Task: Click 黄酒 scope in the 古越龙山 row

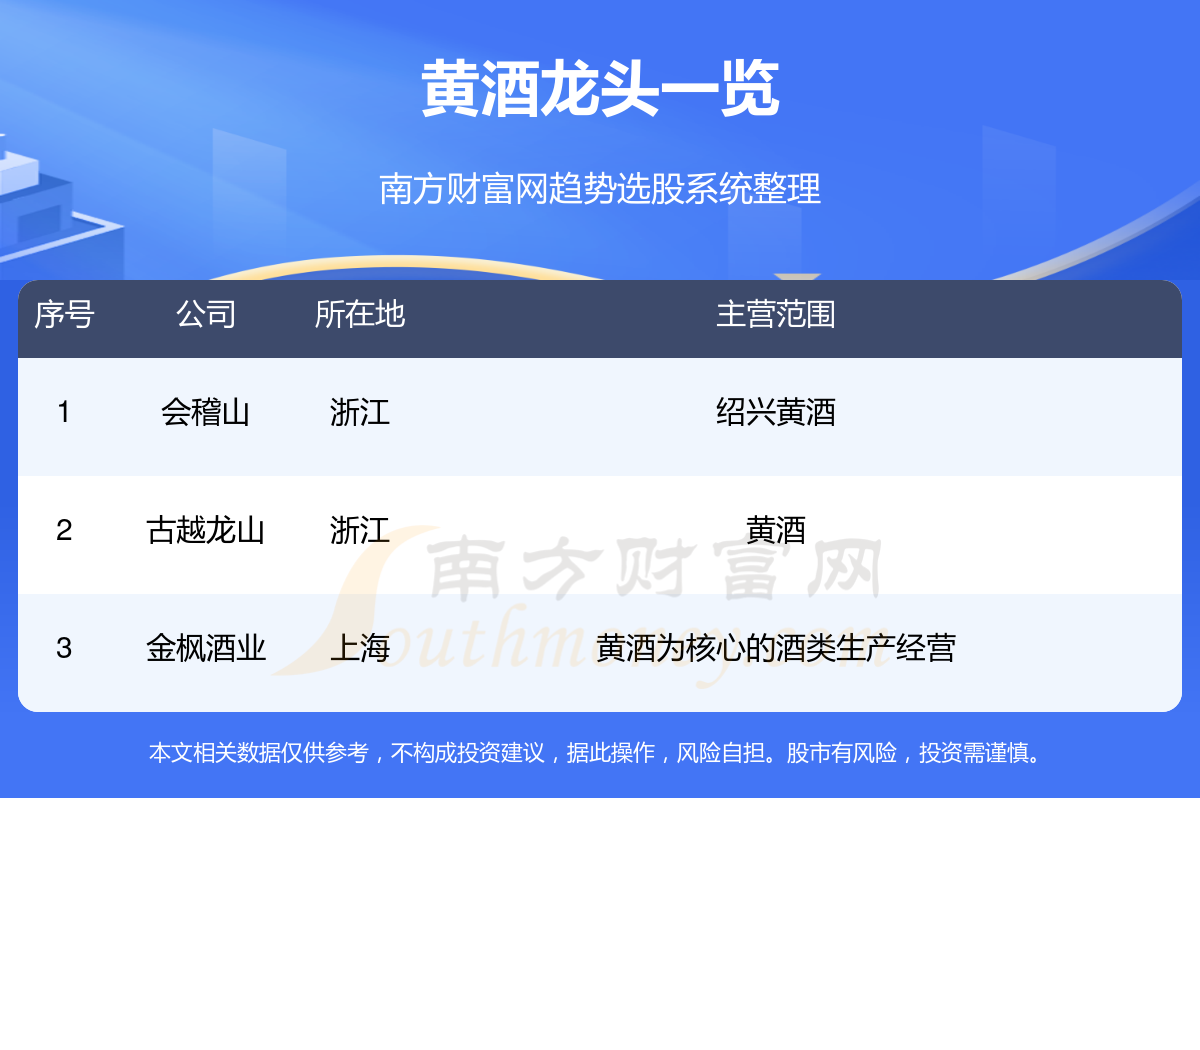Action: [776, 530]
